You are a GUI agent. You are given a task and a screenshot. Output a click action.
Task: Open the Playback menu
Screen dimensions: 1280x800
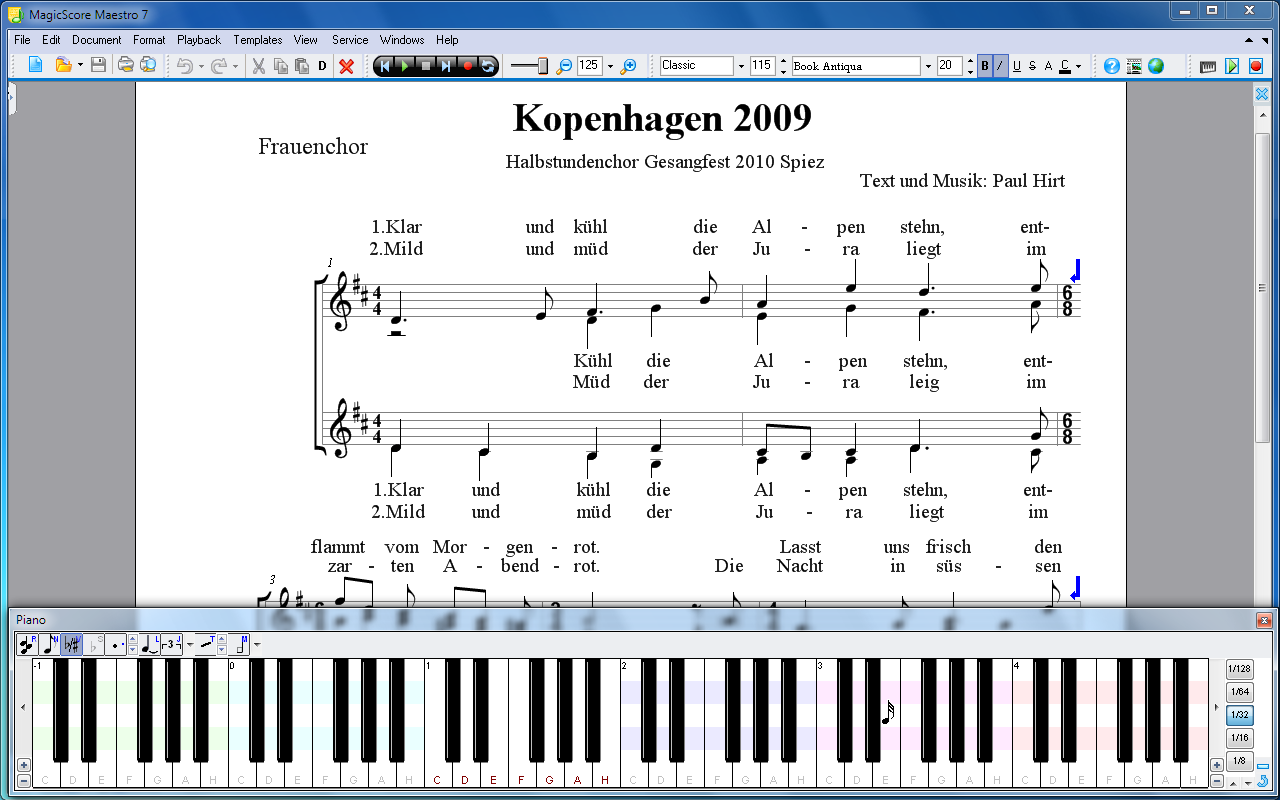198,40
